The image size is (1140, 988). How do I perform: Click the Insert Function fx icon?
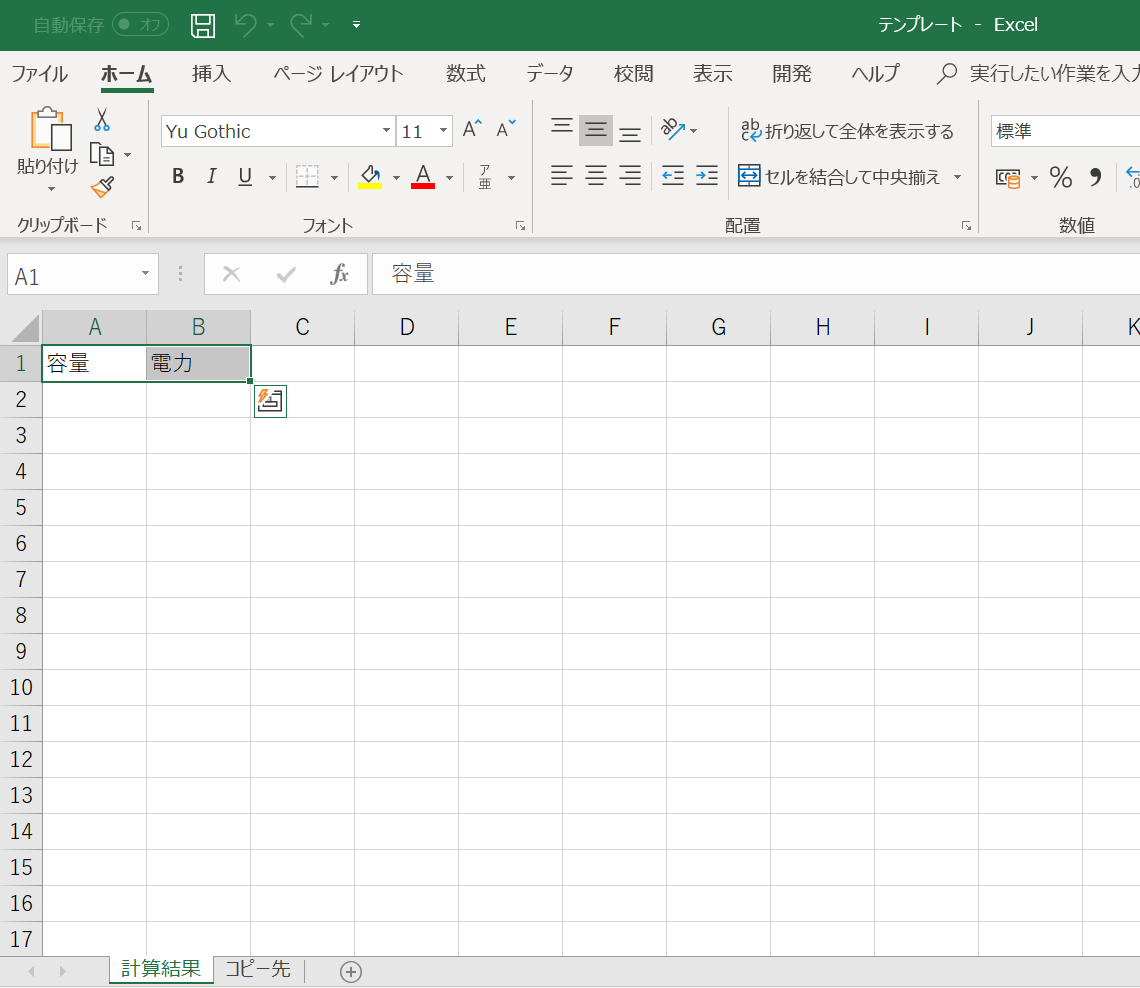[x=339, y=274]
